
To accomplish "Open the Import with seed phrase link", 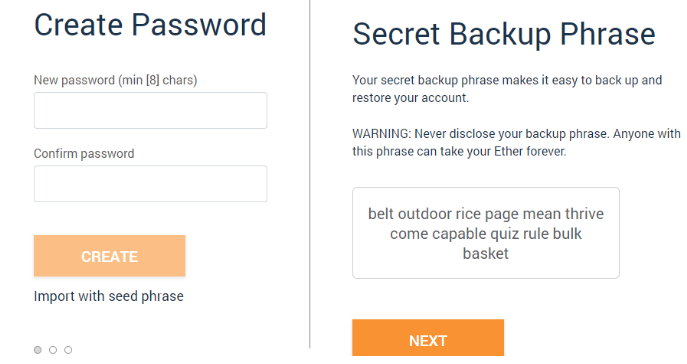I will click(x=109, y=296).
